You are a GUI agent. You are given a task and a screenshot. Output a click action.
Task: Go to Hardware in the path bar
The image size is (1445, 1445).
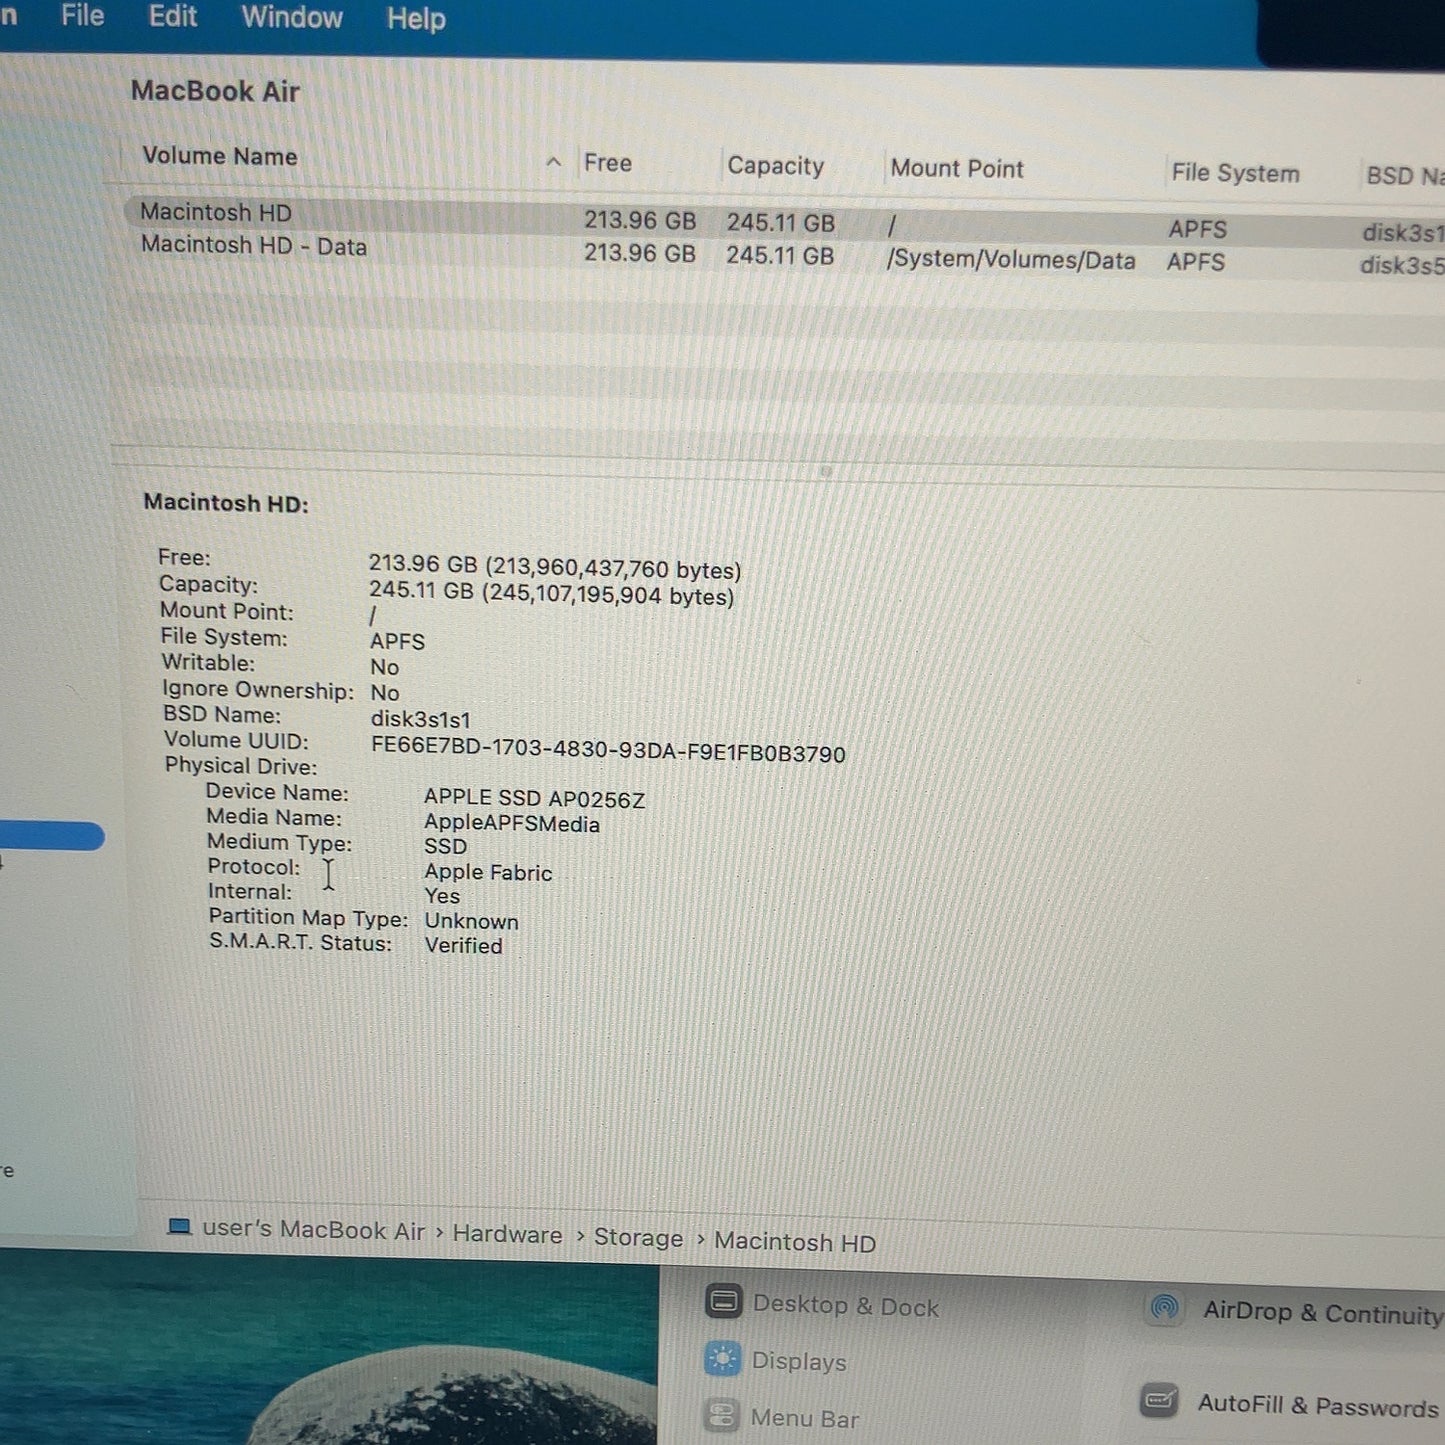(x=507, y=1235)
